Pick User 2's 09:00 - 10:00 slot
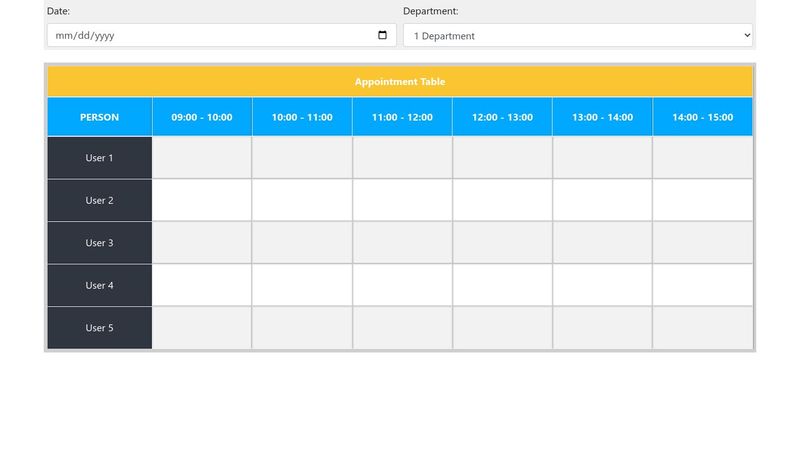800x450 pixels. click(x=202, y=200)
